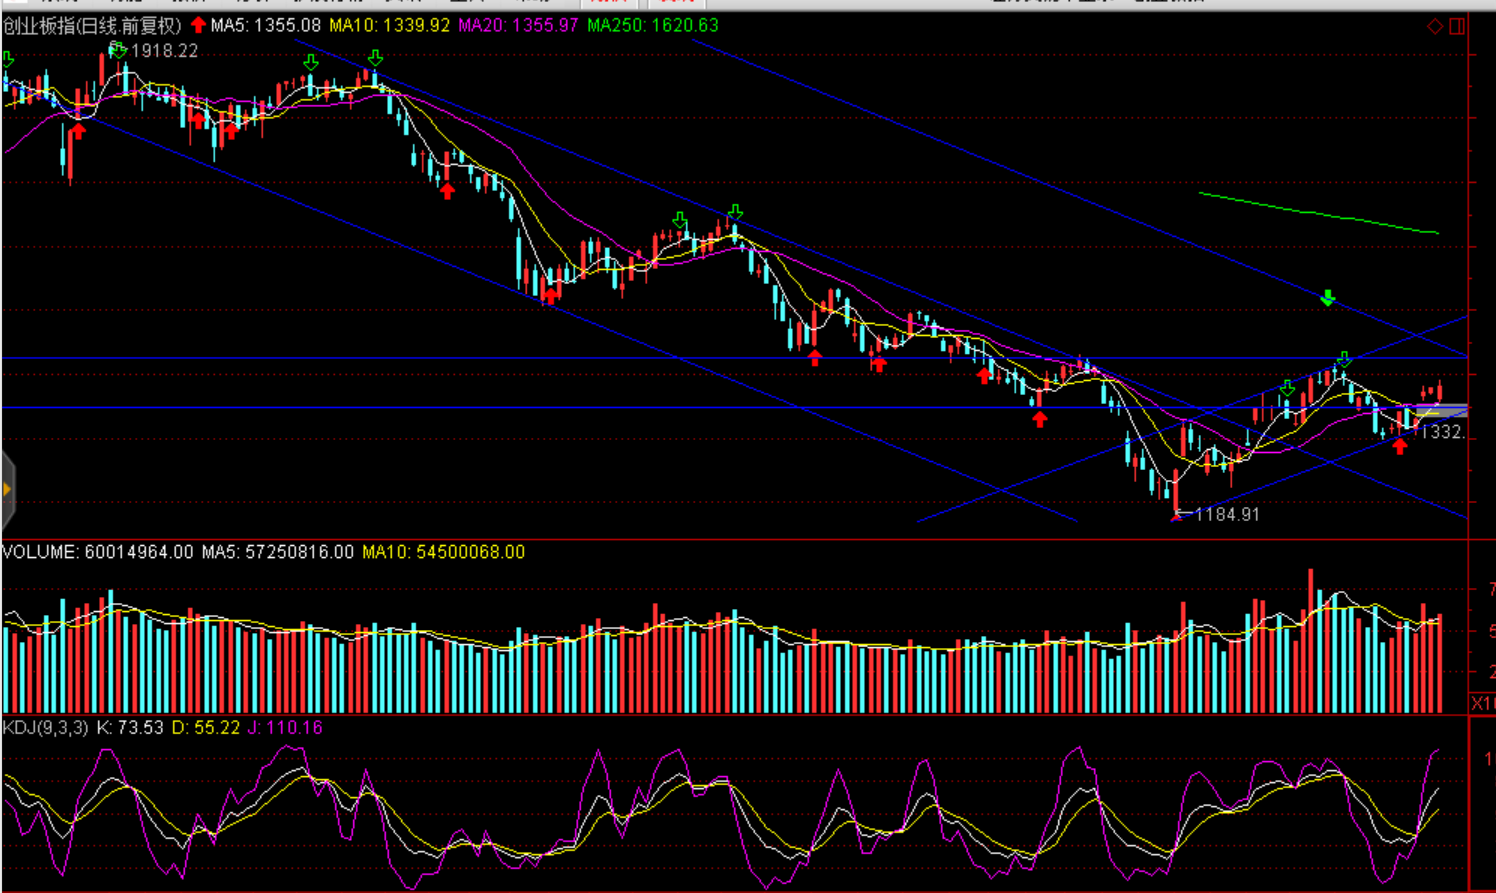Open the KDJ(9,3,3) indicator label

[45, 728]
